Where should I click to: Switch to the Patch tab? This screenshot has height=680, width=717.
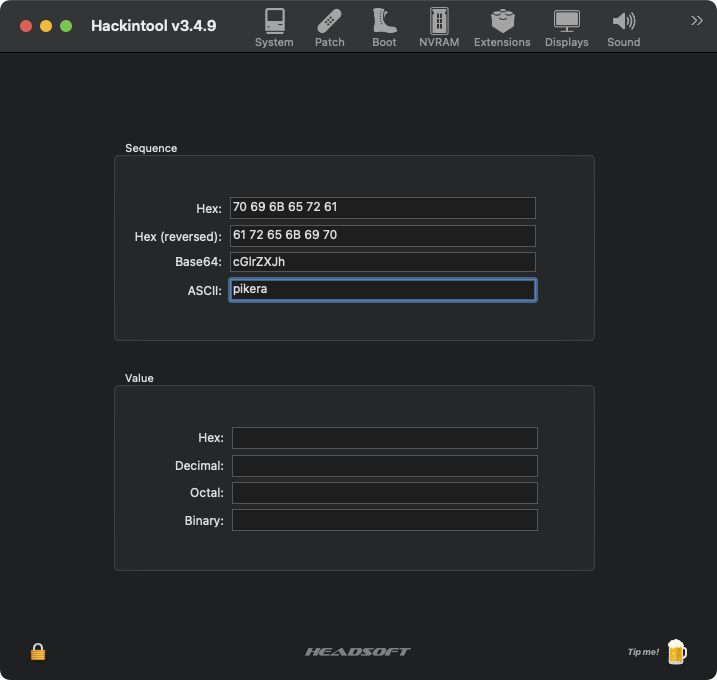point(329,28)
